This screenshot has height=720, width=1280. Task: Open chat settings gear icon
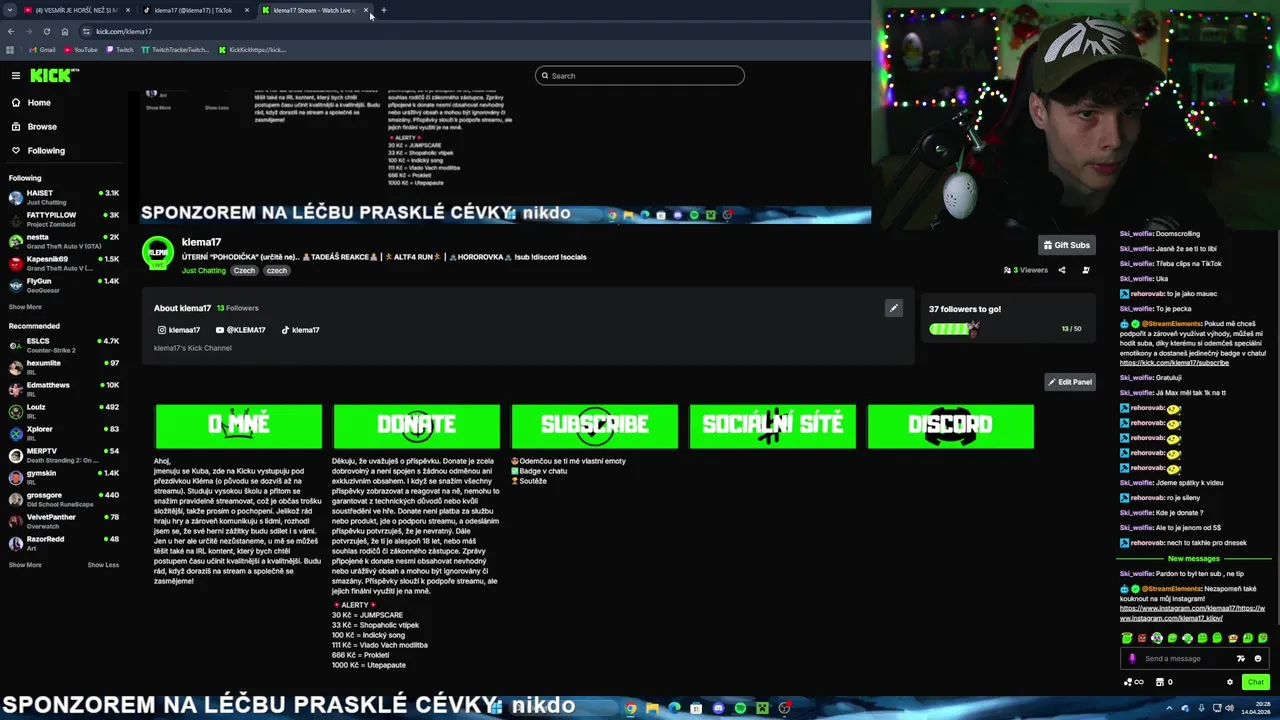(1230, 682)
